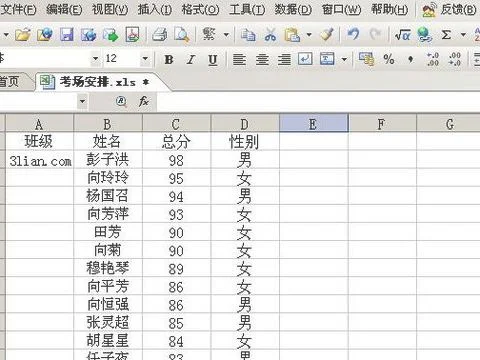Toggle italic formatting
480x360 pixels.
point(191,59)
